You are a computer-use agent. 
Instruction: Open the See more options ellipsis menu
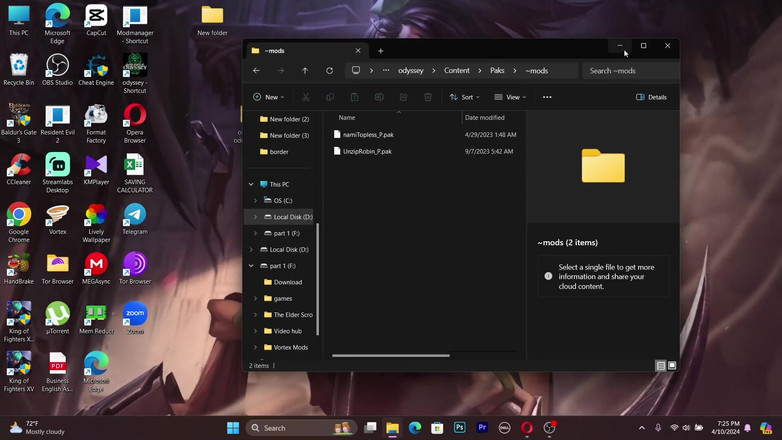click(547, 97)
